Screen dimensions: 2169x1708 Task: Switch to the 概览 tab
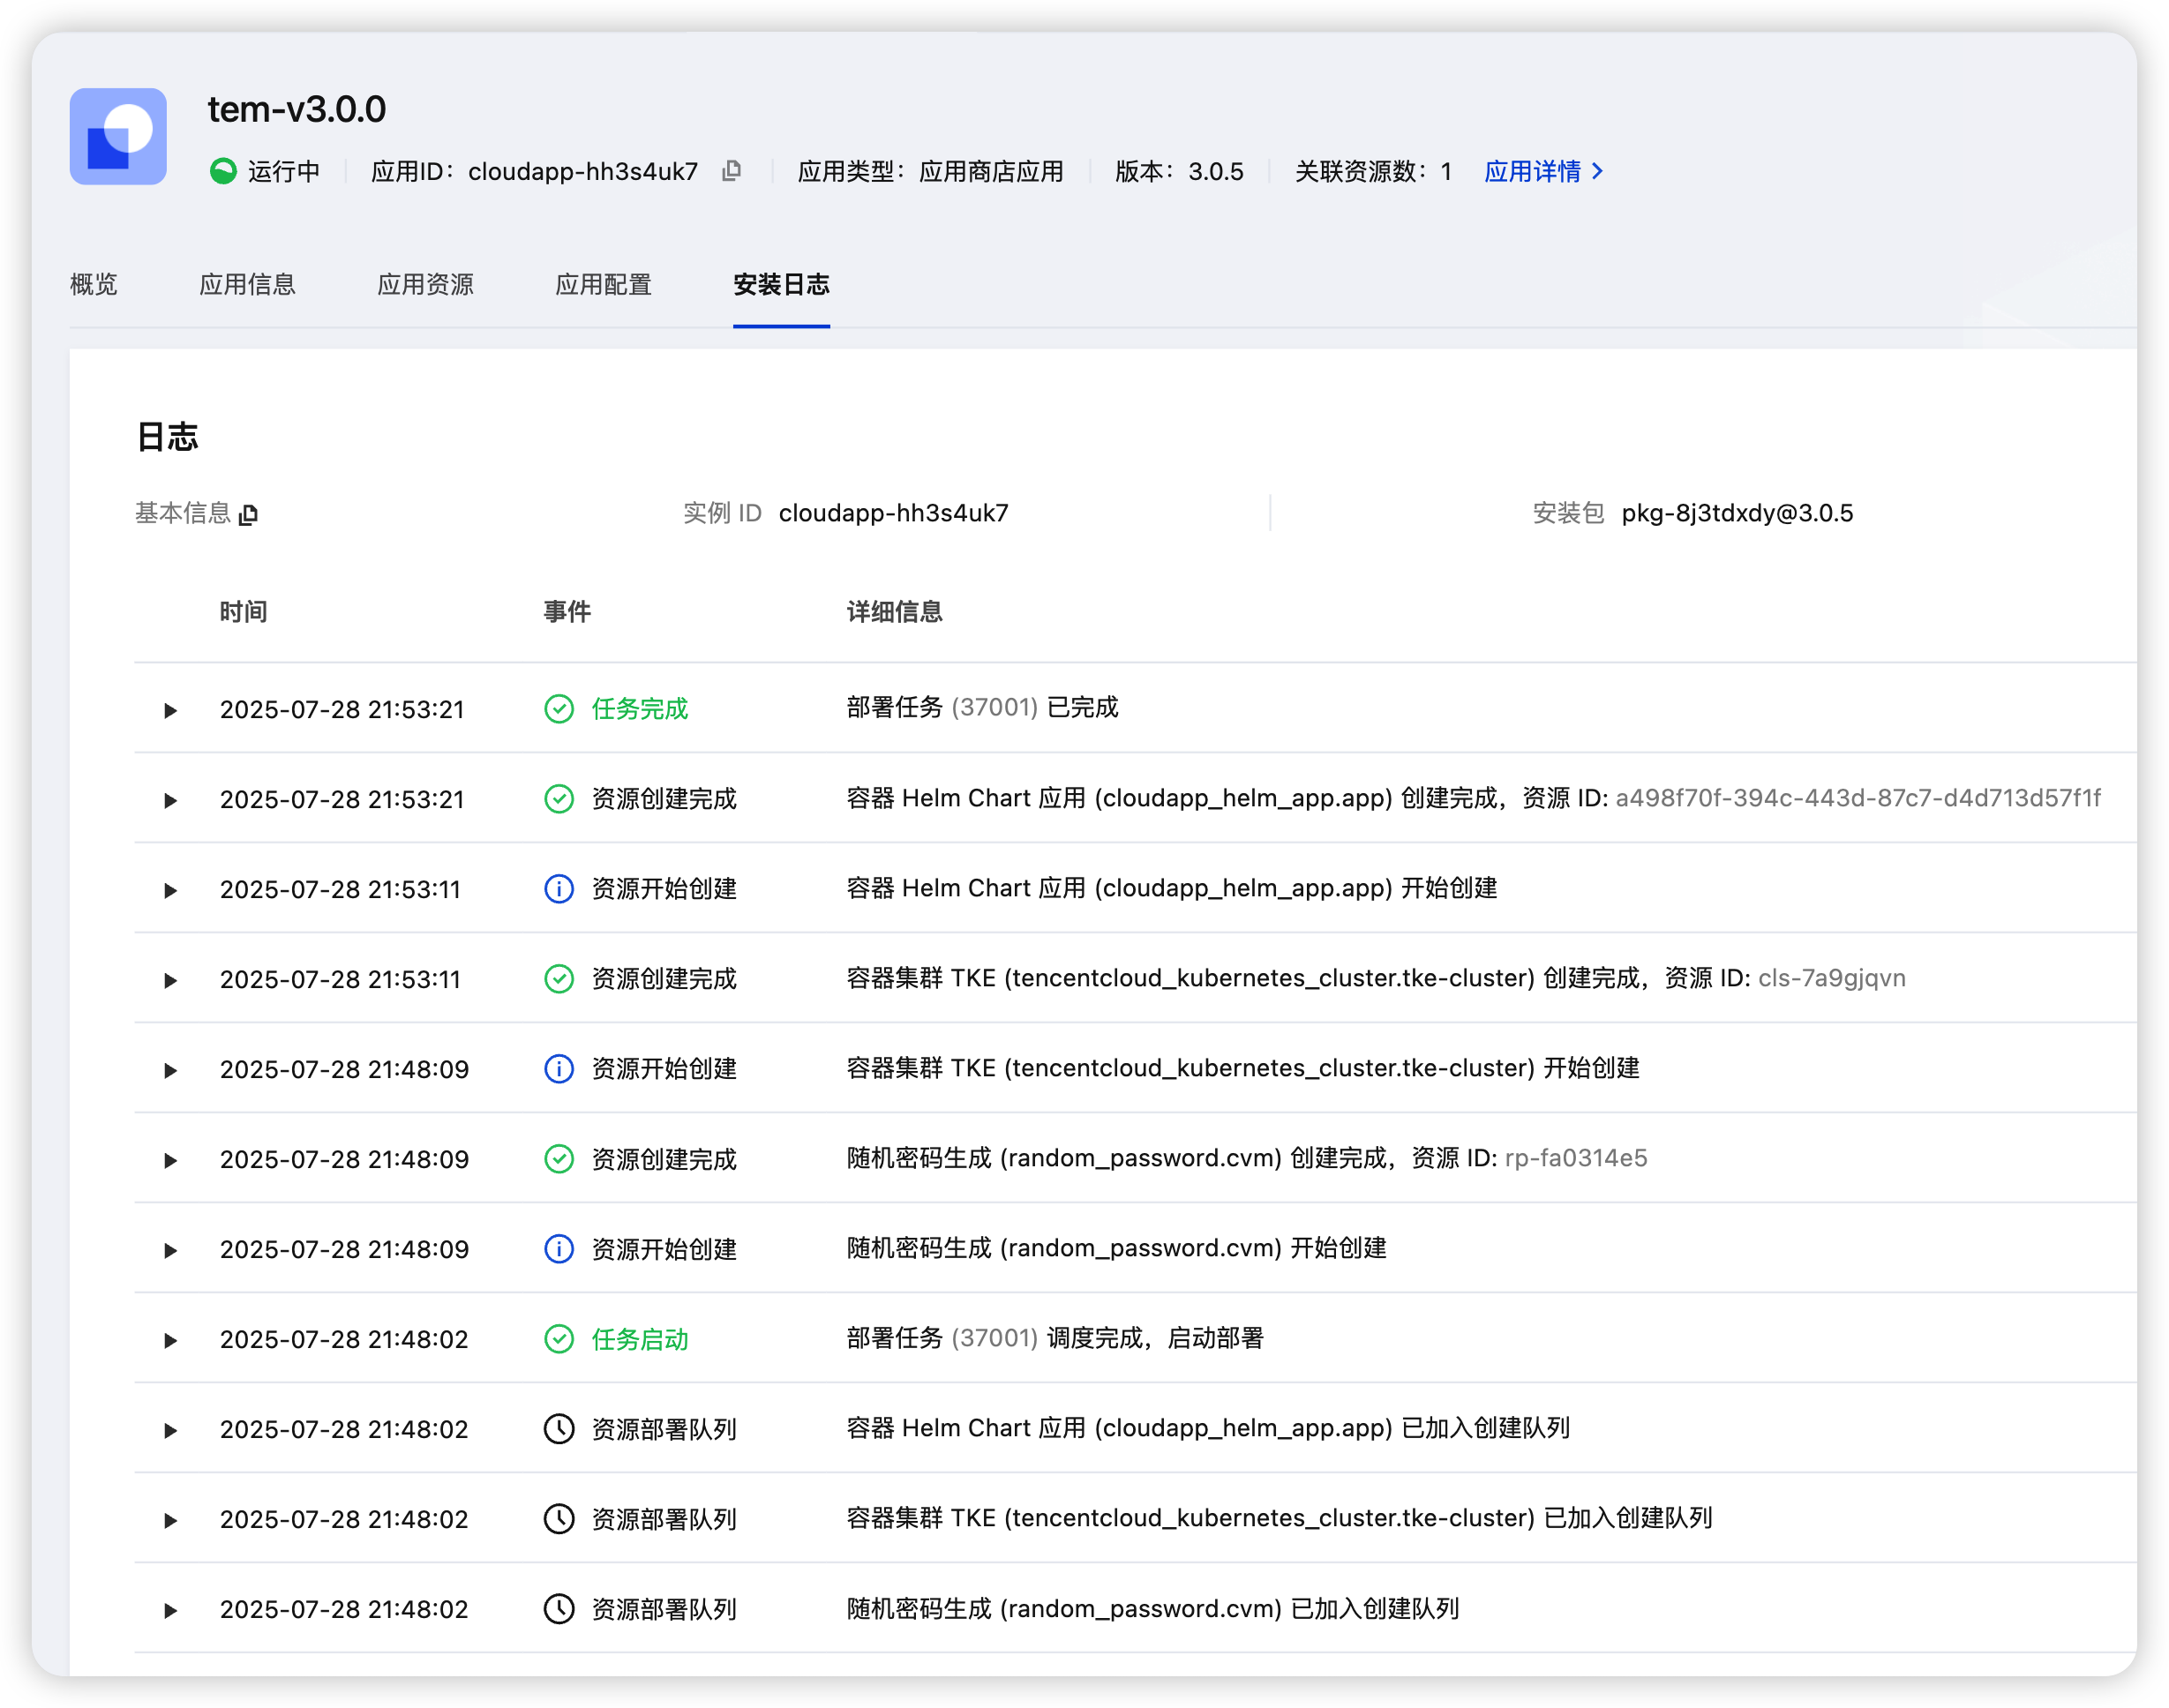coord(93,285)
